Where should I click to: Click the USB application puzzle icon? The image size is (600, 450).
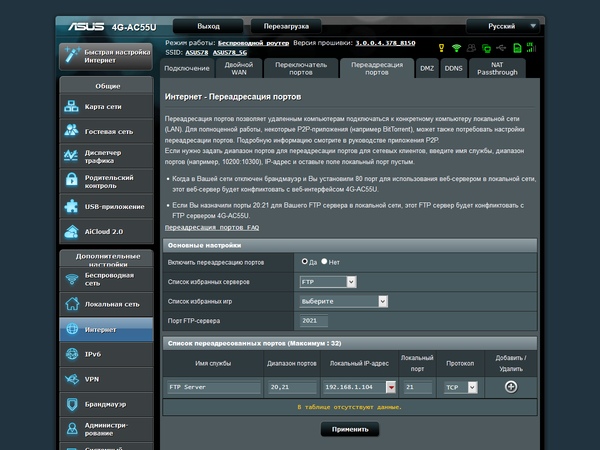coord(72,207)
